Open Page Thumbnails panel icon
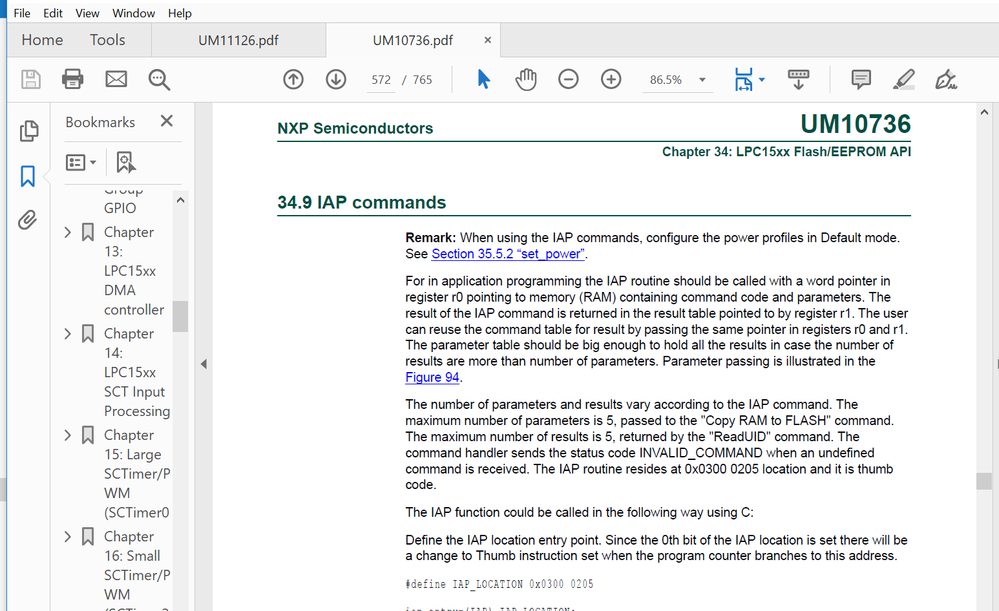 click(28, 131)
